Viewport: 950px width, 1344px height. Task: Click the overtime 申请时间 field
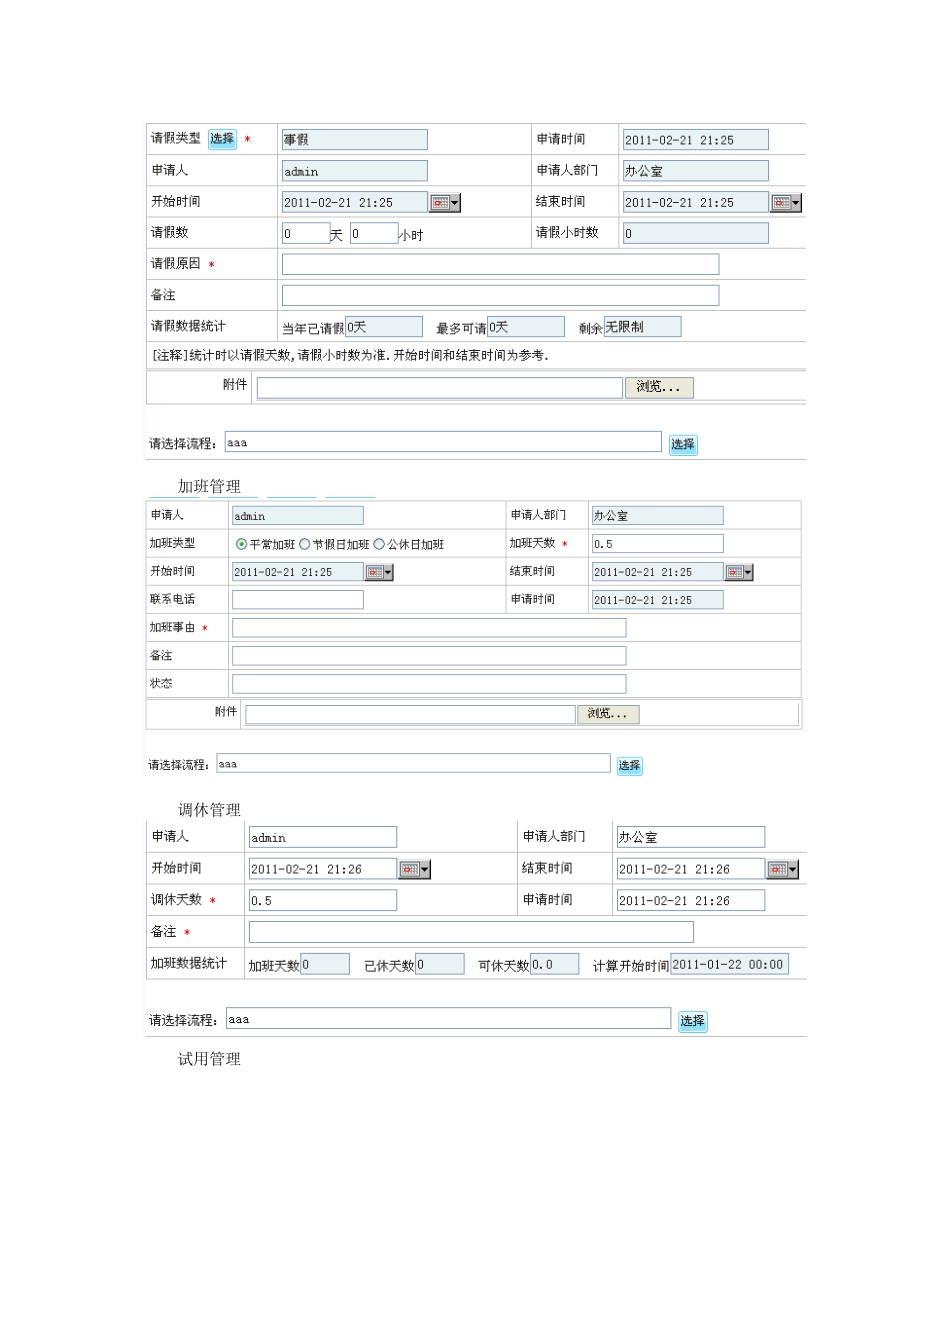click(x=657, y=600)
